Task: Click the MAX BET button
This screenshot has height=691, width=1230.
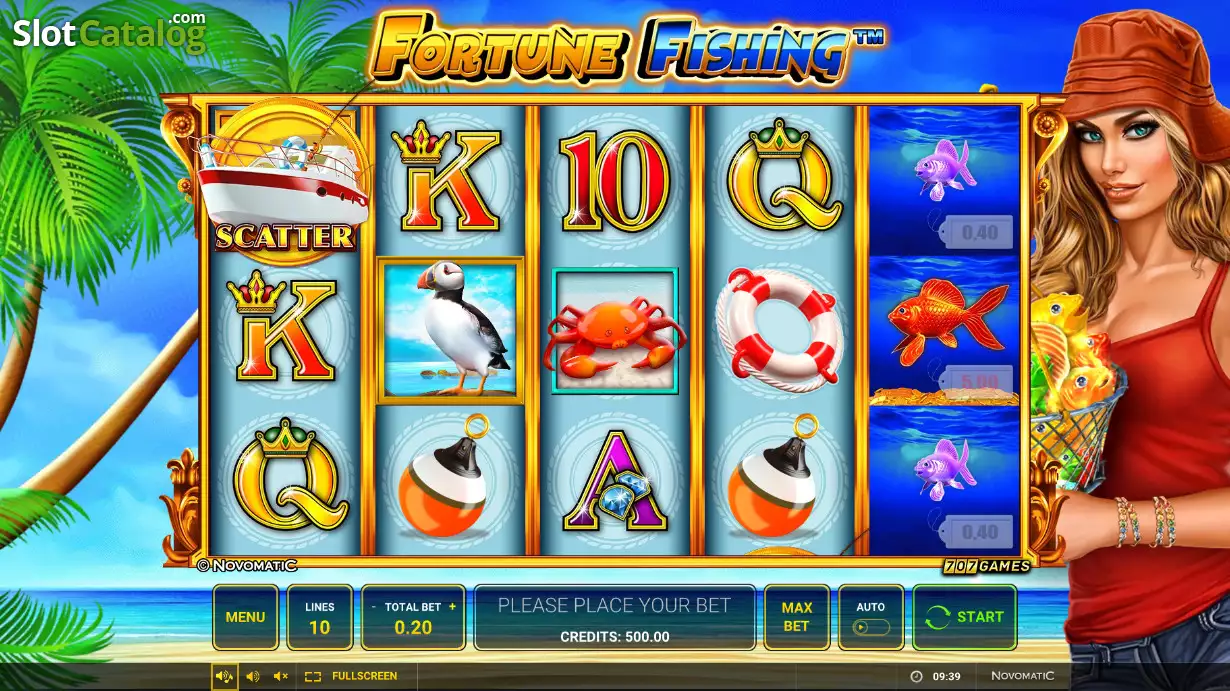Action: [797, 617]
